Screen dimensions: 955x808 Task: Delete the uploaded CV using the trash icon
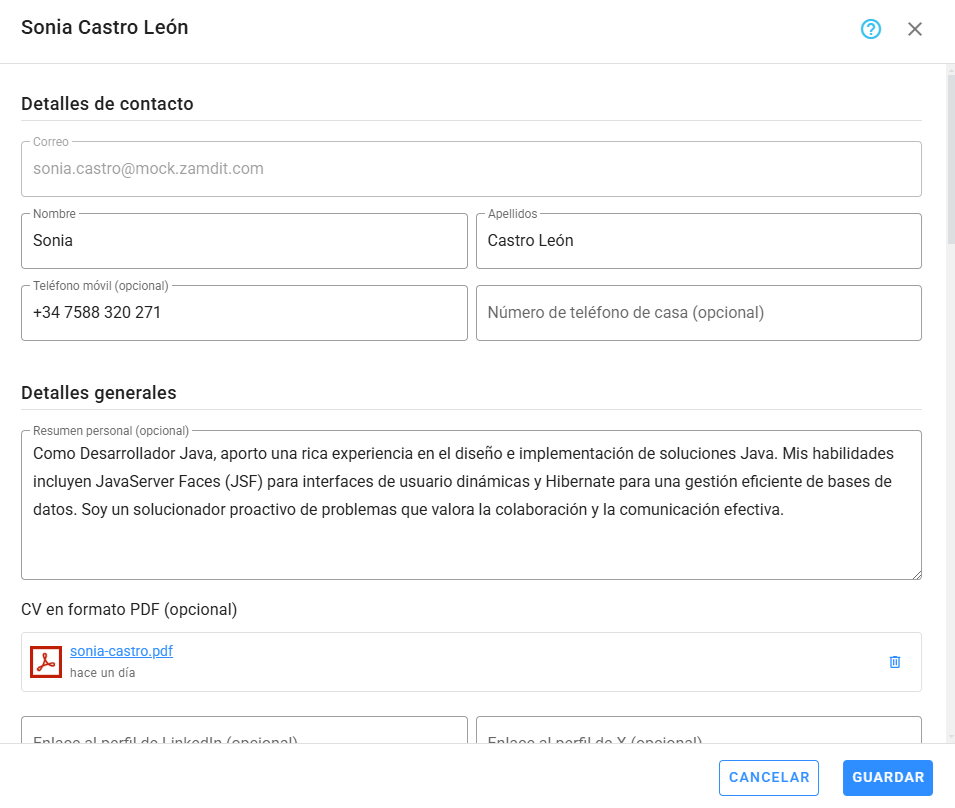895,661
